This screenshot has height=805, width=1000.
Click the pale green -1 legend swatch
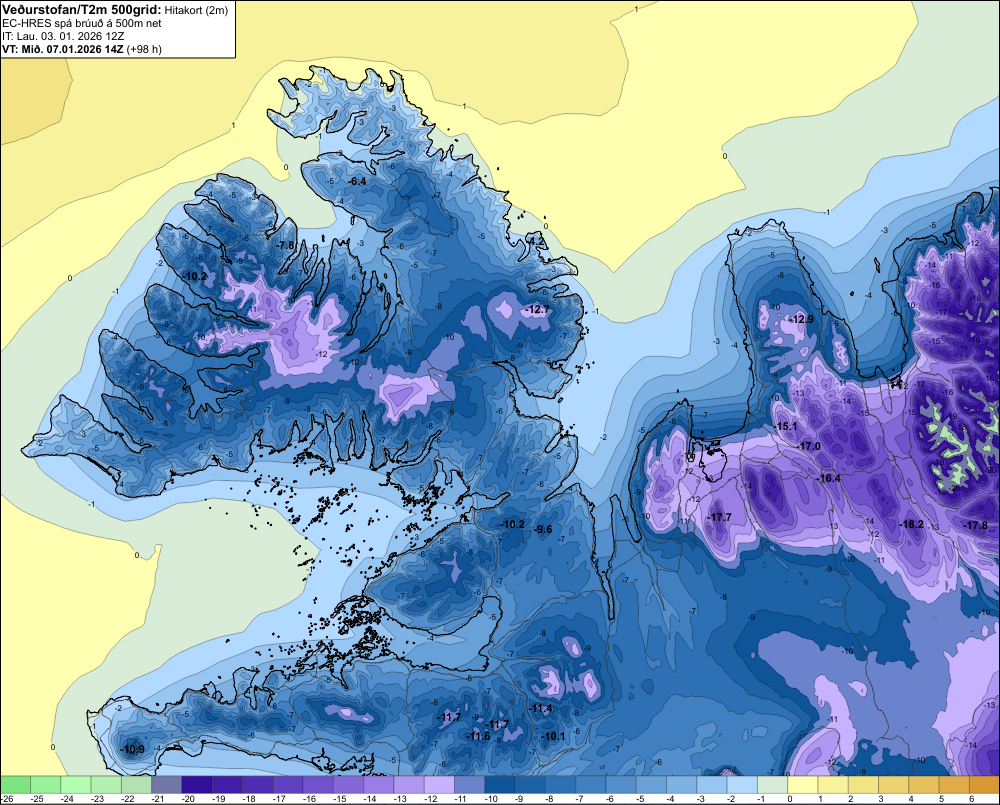tap(773, 784)
